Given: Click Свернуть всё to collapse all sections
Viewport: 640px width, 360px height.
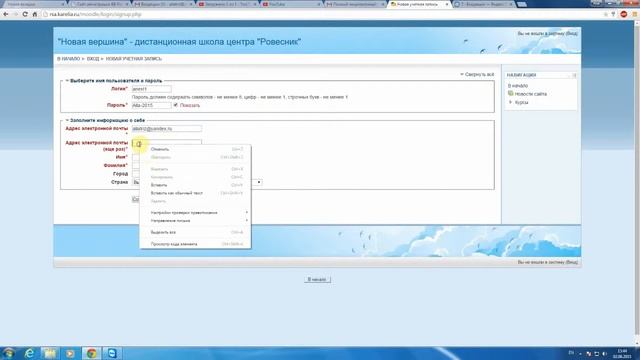Looking at the screenshot, I should point(477,74).
